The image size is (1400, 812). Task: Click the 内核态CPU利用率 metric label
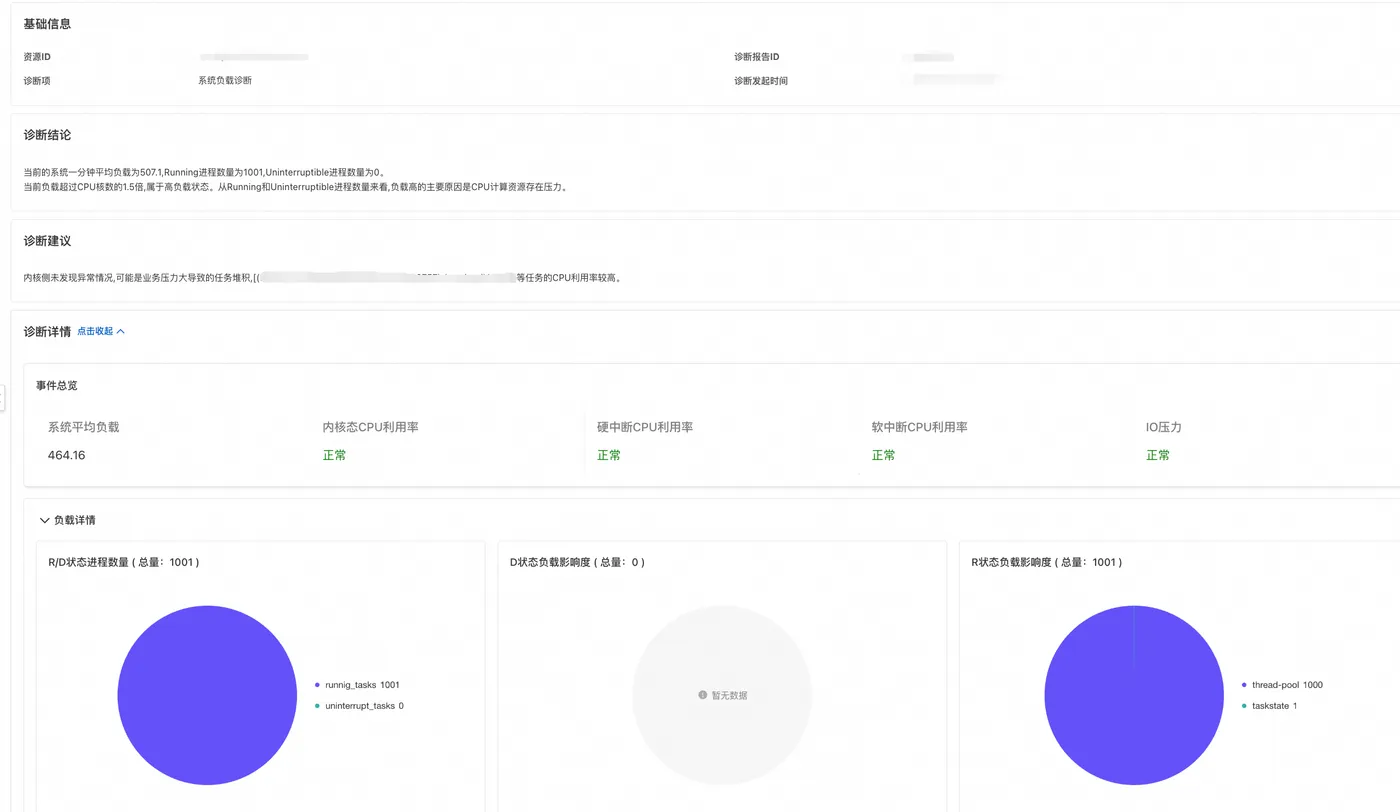(x=370, y=427)
